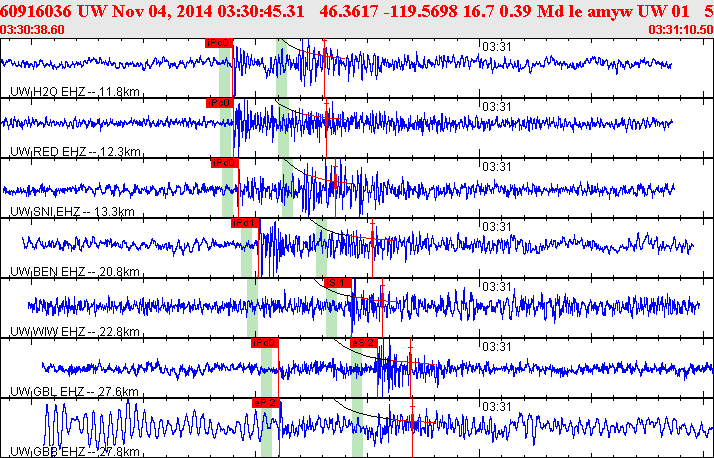This screenshot has height=458, width=714.
Task: Select the iPd1 pick flag on BEN trace
Action: 245,223
